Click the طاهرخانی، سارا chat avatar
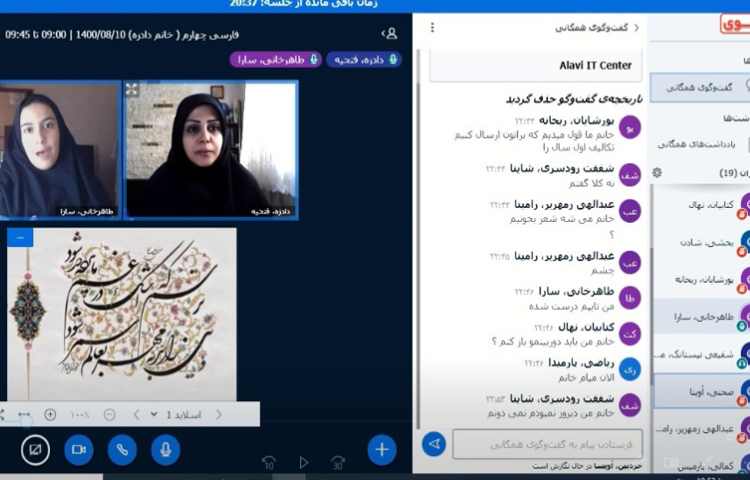 pos(629,298)
